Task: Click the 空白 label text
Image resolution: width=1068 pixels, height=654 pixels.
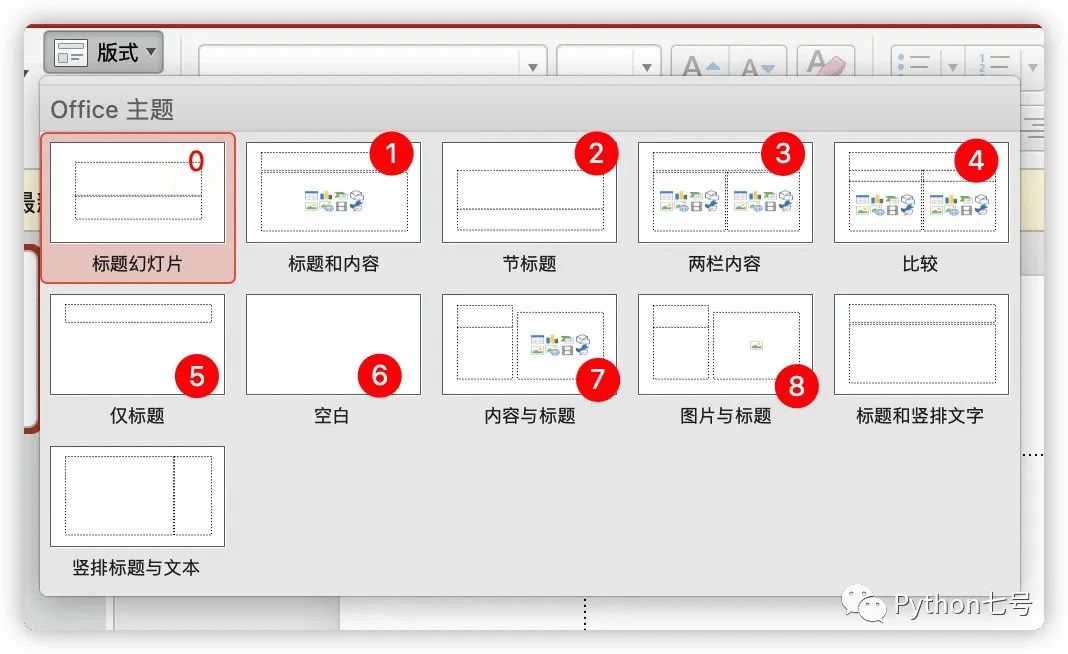Action: pyautogui.click(x=332, y=416)
